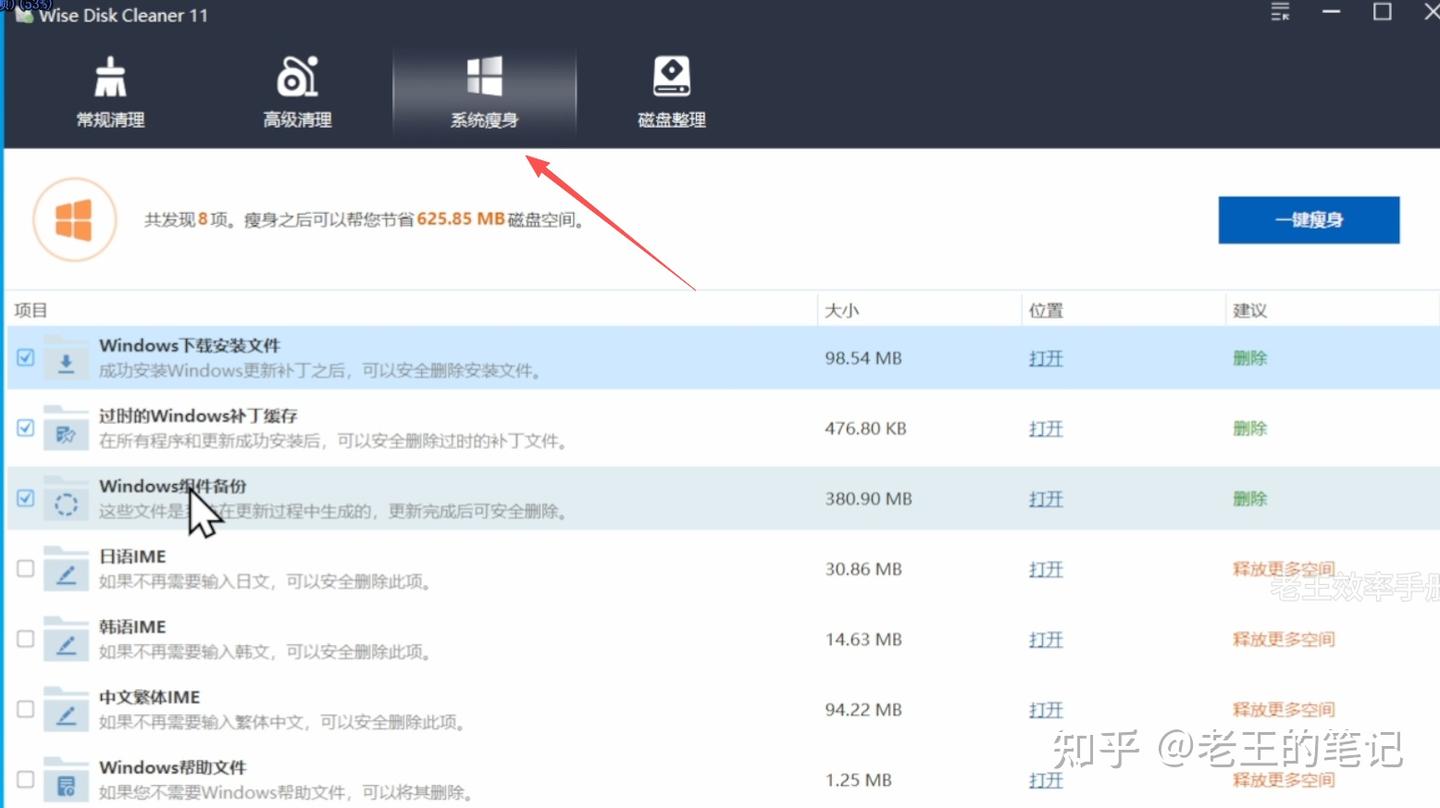Check the 中文繁体IME checkbox
This screenshot has width=1440, height=808.
(26, 709)
